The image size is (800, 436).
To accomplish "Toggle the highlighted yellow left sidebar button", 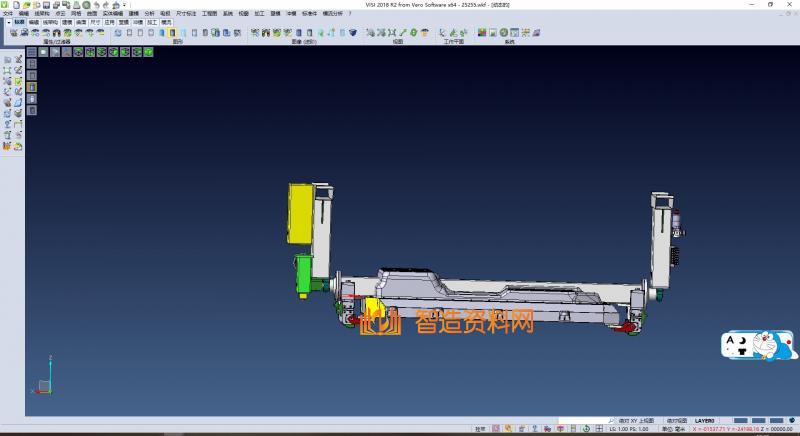I will pyautogui.click(x=31, y=87).
